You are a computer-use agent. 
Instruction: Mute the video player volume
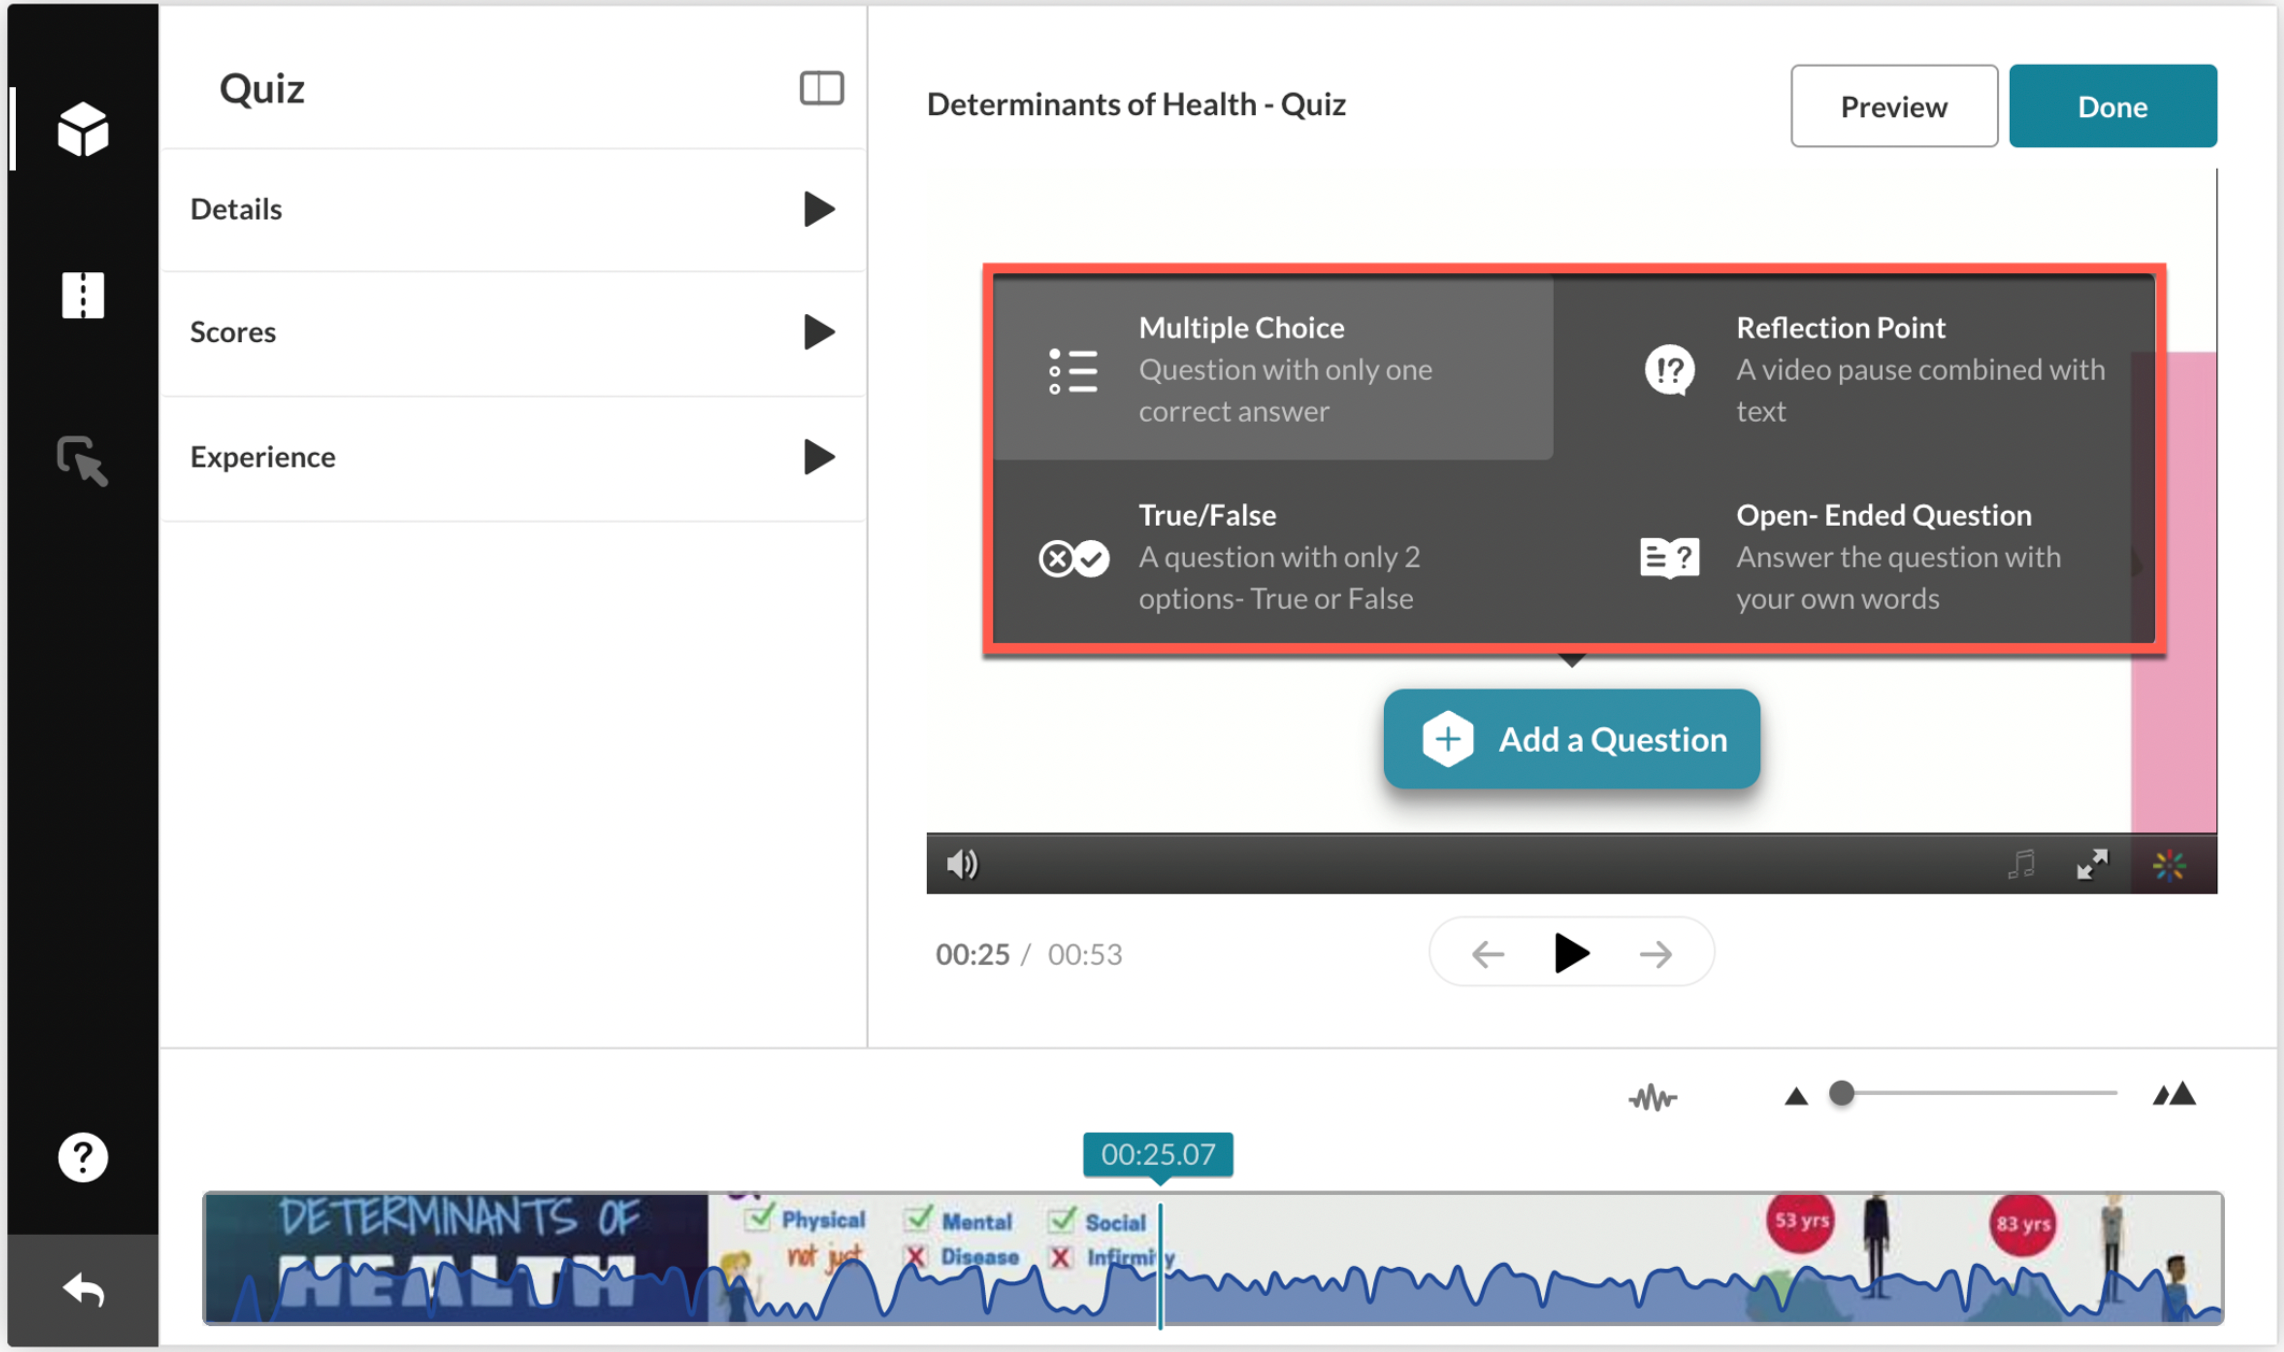tap(962, 864)
